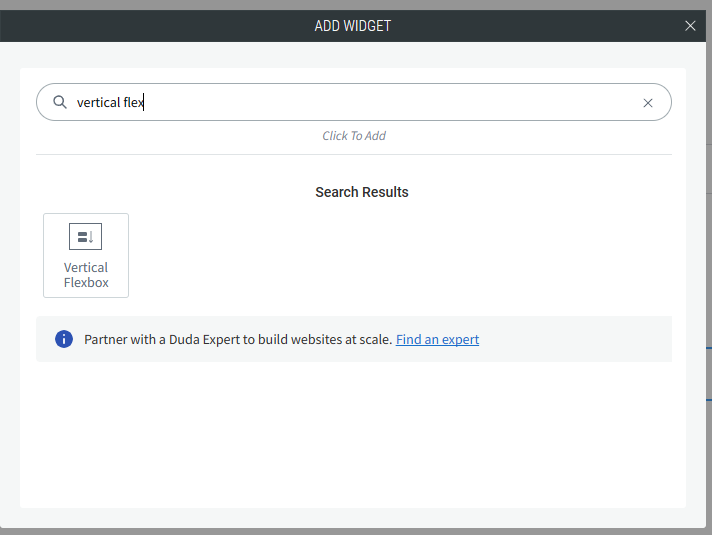Open the Find an expert link
Screen dimensions: 712x535
[437, 339]
